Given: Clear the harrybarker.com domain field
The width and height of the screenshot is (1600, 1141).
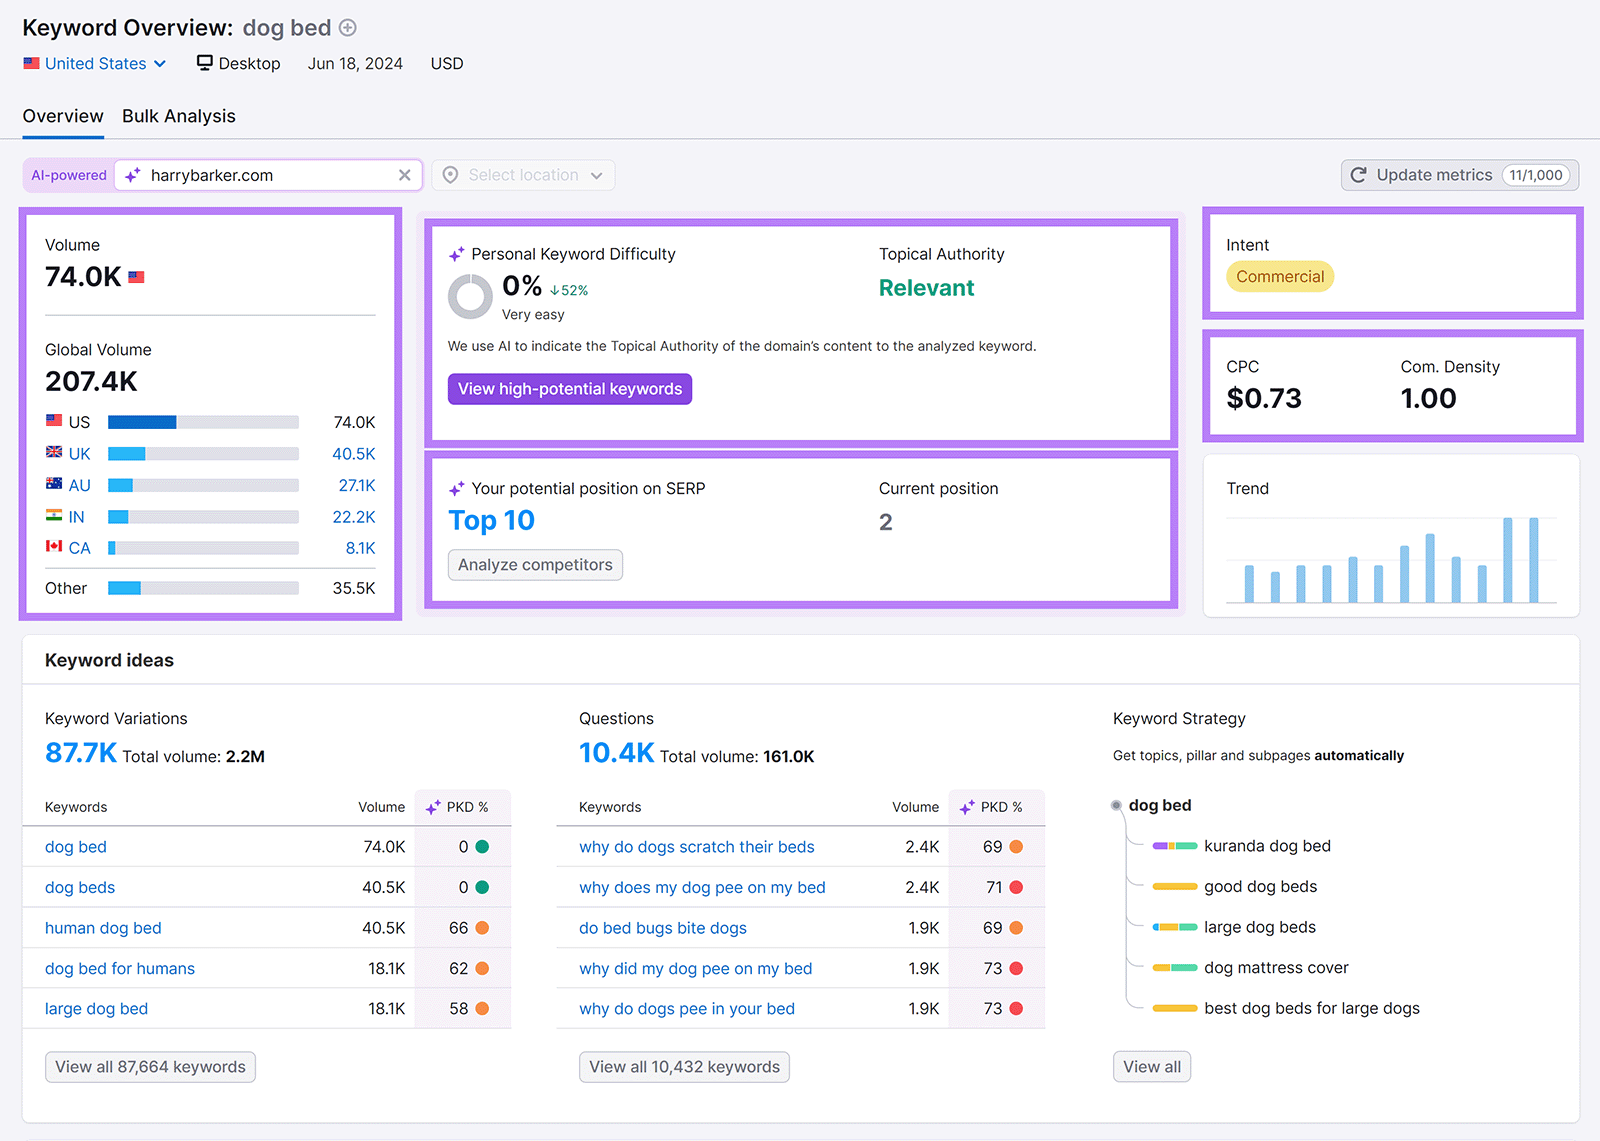Looking at the screenshot, I should (404, 175).
